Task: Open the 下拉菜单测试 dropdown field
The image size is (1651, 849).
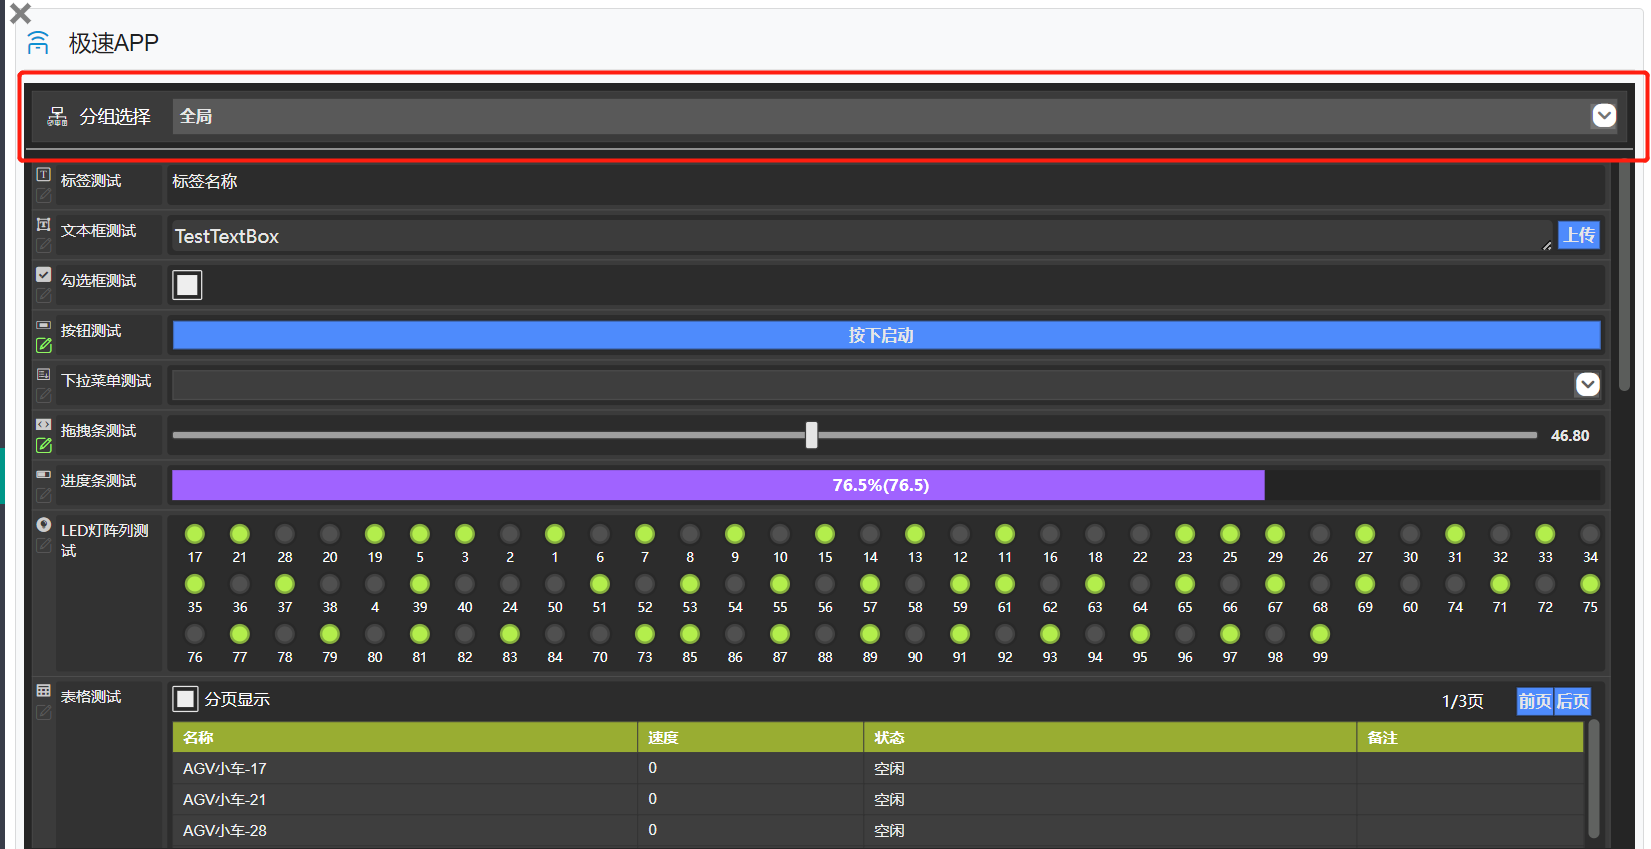Action: (x=887, y=385)
